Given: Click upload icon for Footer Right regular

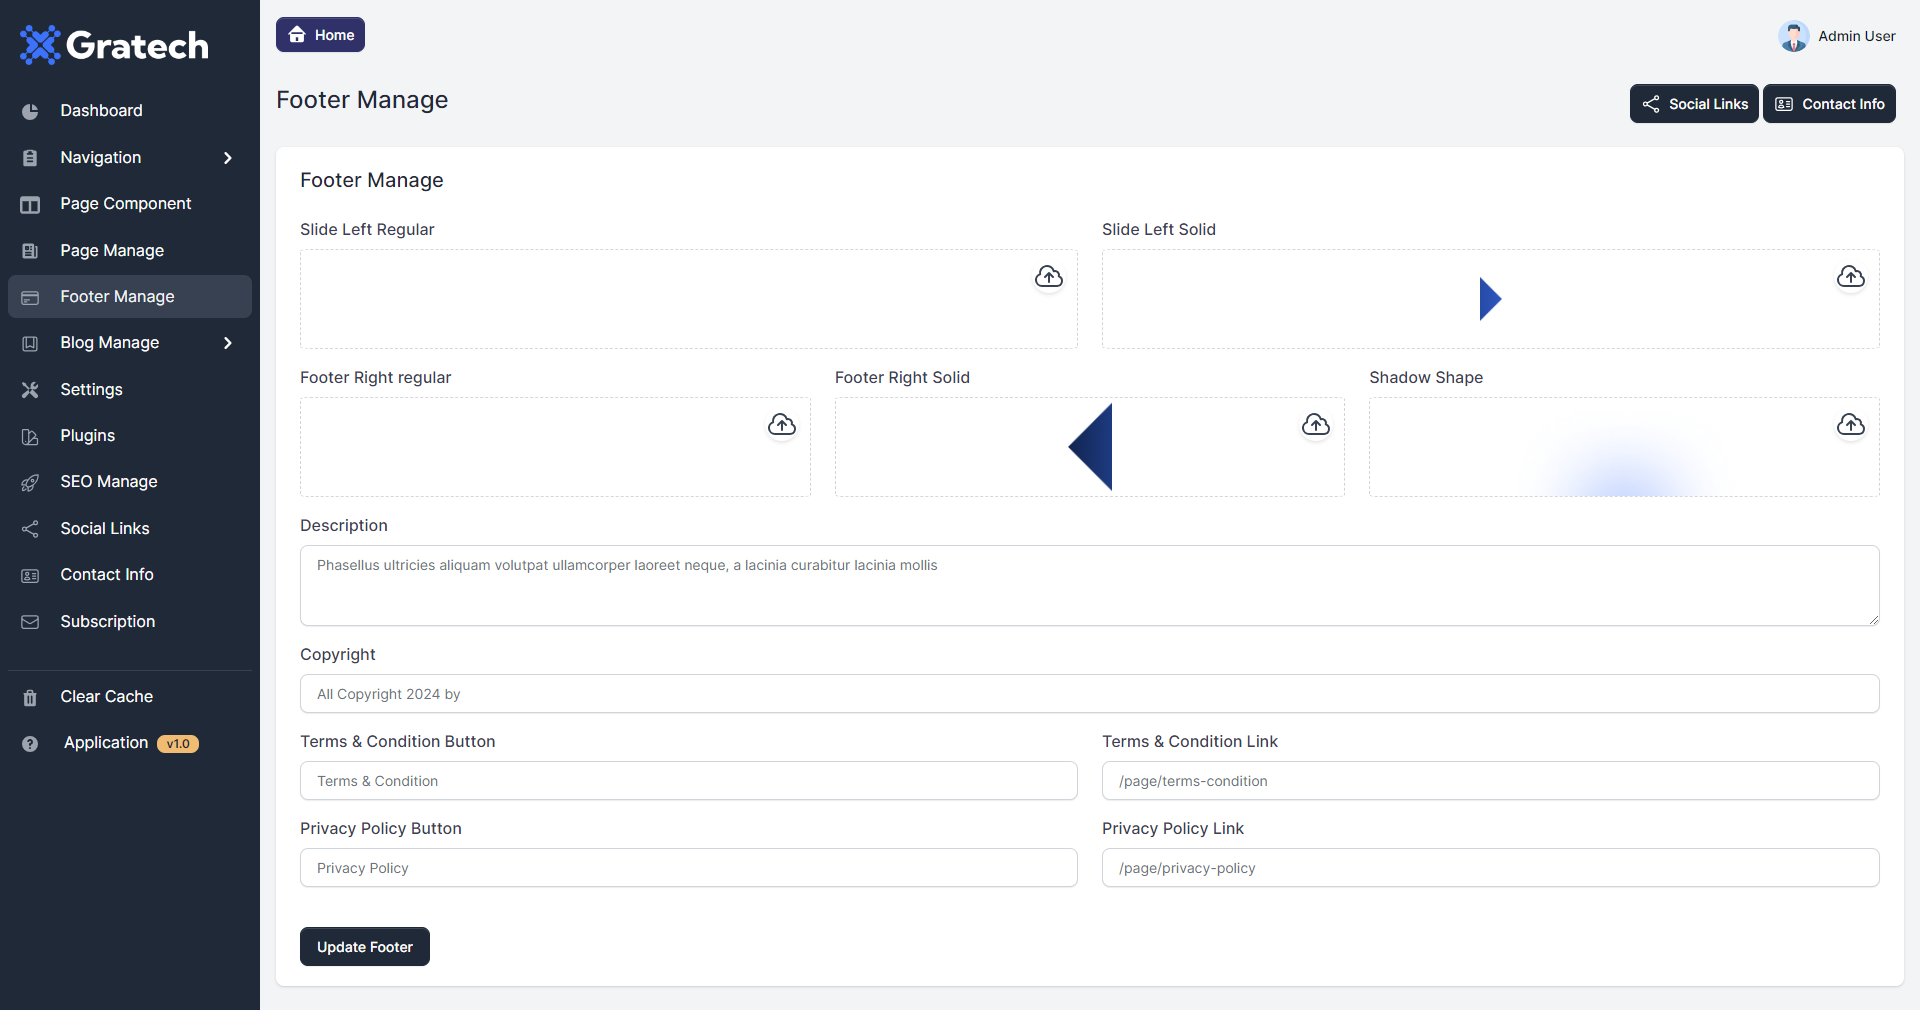Looking at the screenshot, I should (781, 425).
